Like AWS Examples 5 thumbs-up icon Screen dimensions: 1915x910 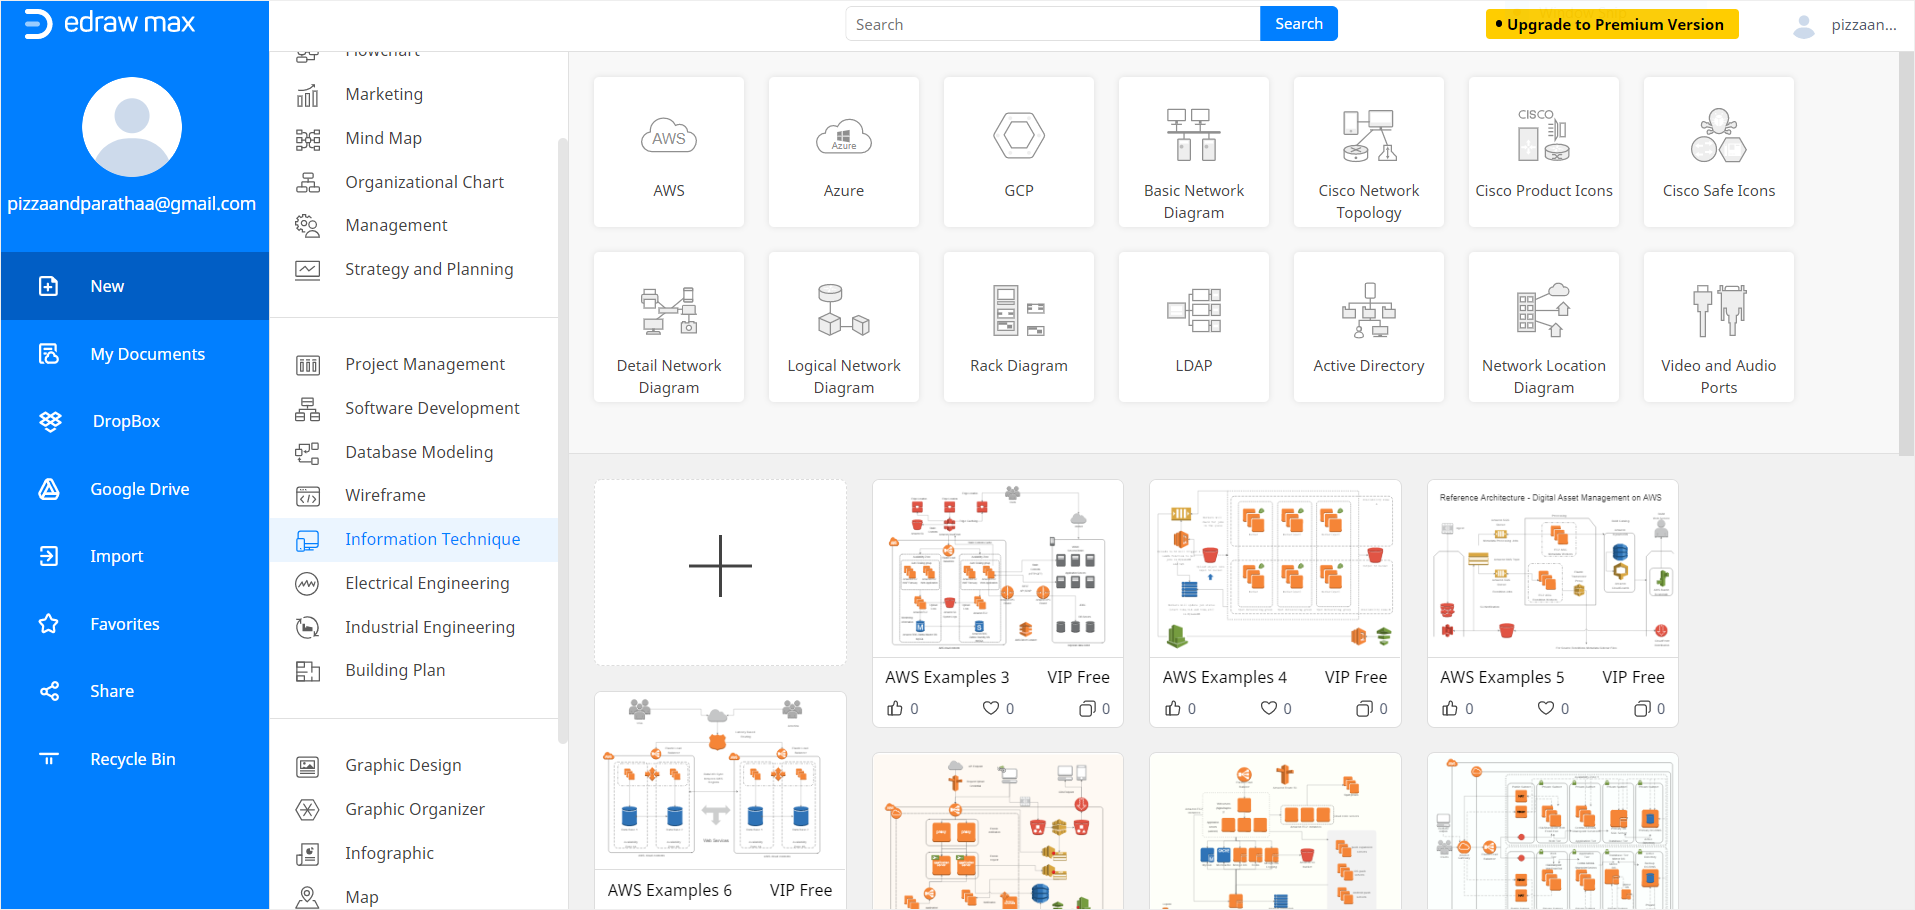[1450, 708]
